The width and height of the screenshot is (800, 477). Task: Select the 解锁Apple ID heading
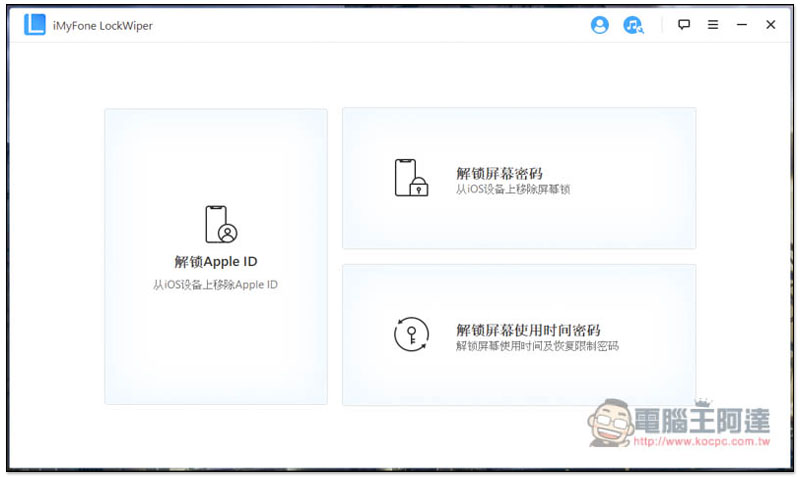coord(216,262)
